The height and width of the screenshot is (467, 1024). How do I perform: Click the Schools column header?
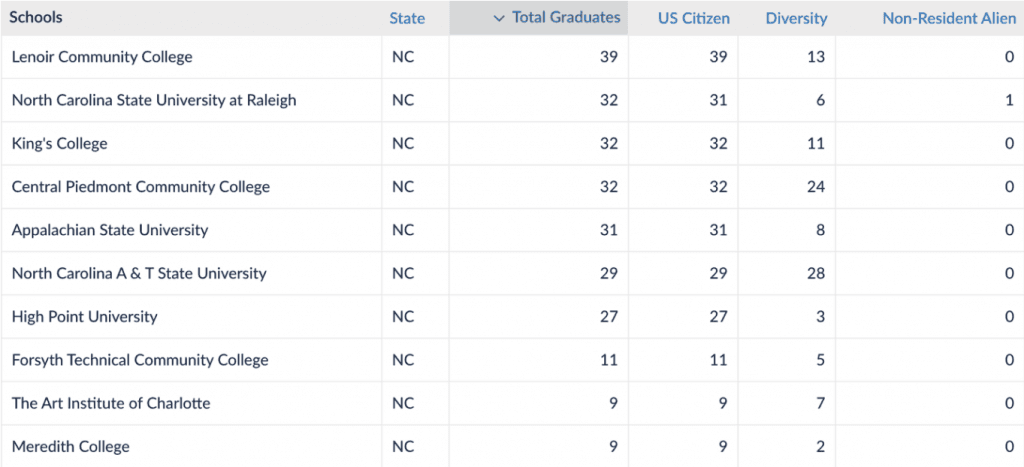click(x=36, y=18)
